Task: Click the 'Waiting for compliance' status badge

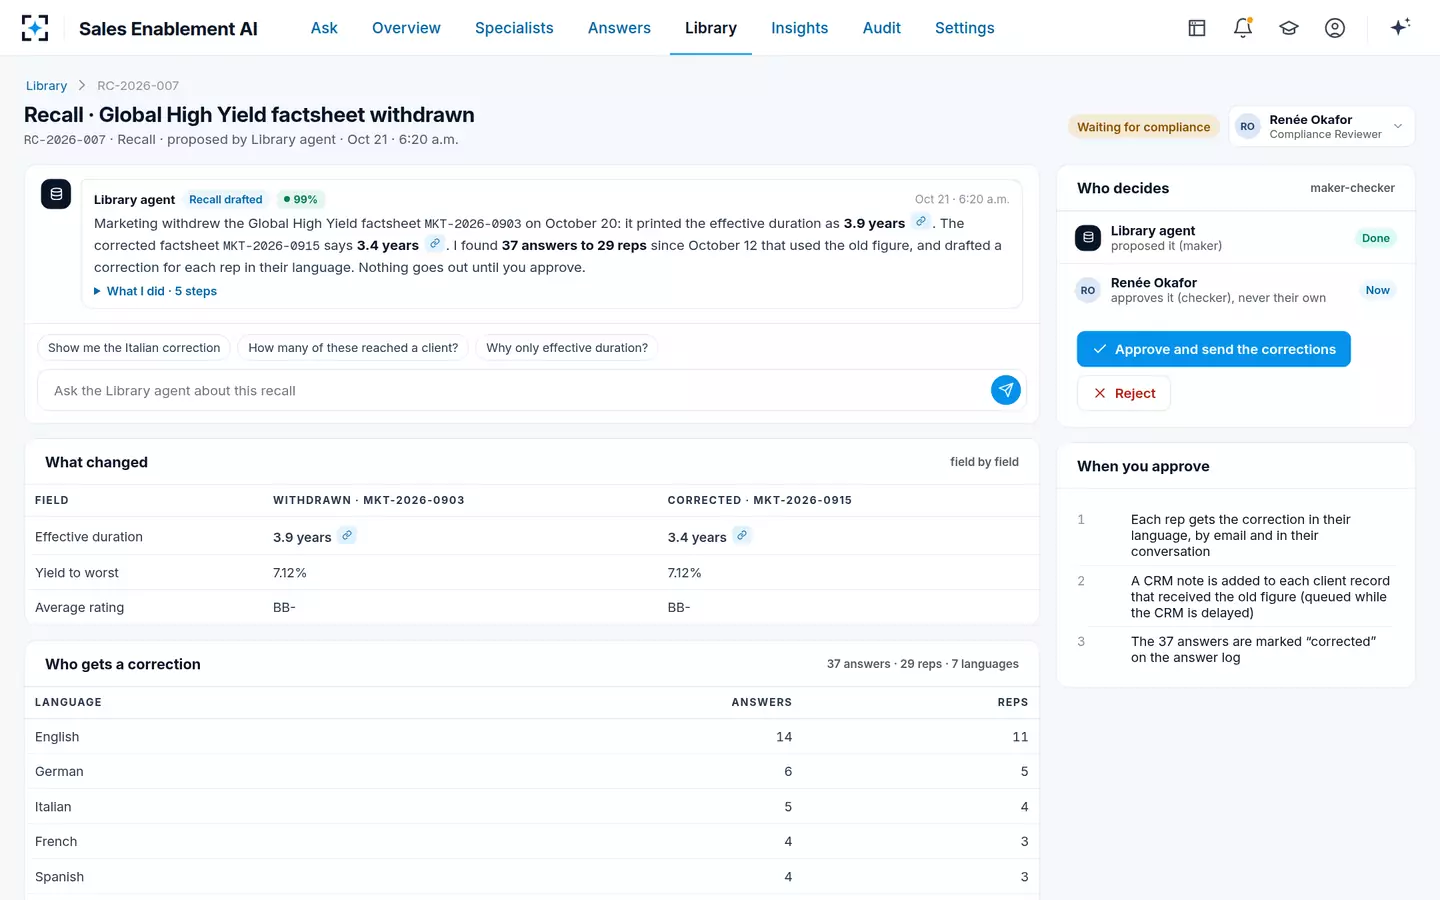Action: [x=1144, y=127]
